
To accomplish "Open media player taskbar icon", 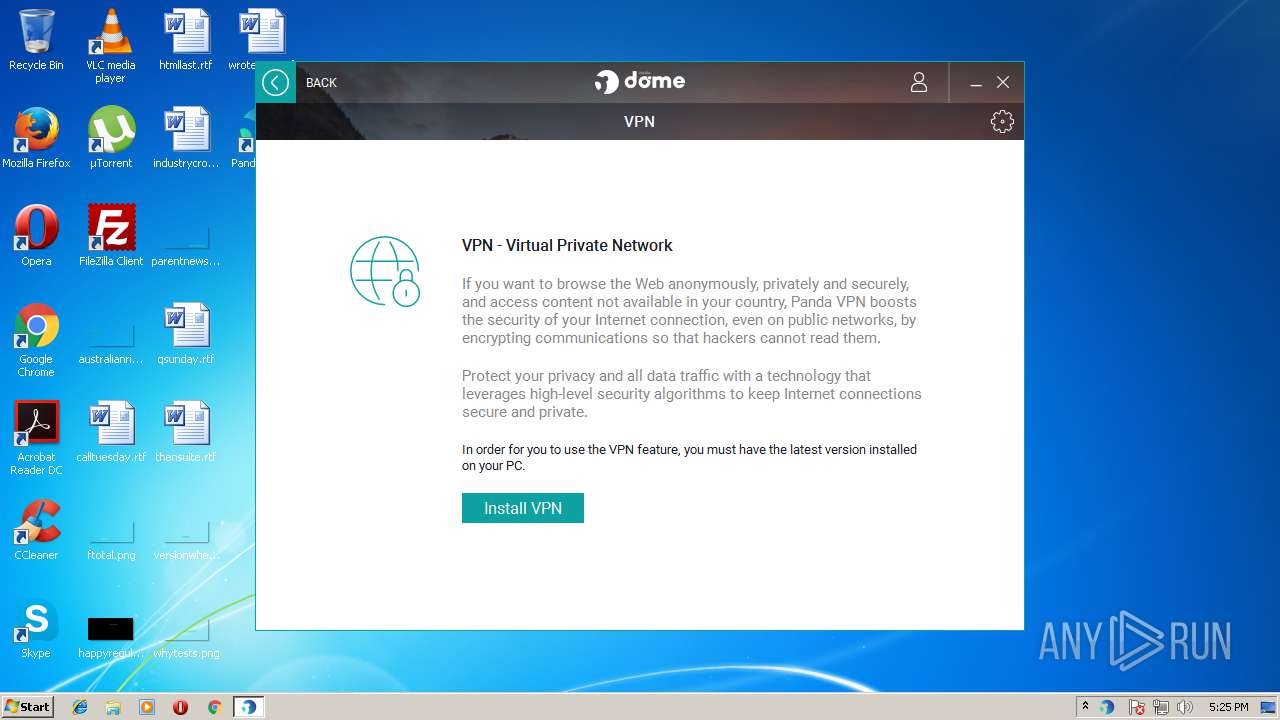I will pos(147,707).
